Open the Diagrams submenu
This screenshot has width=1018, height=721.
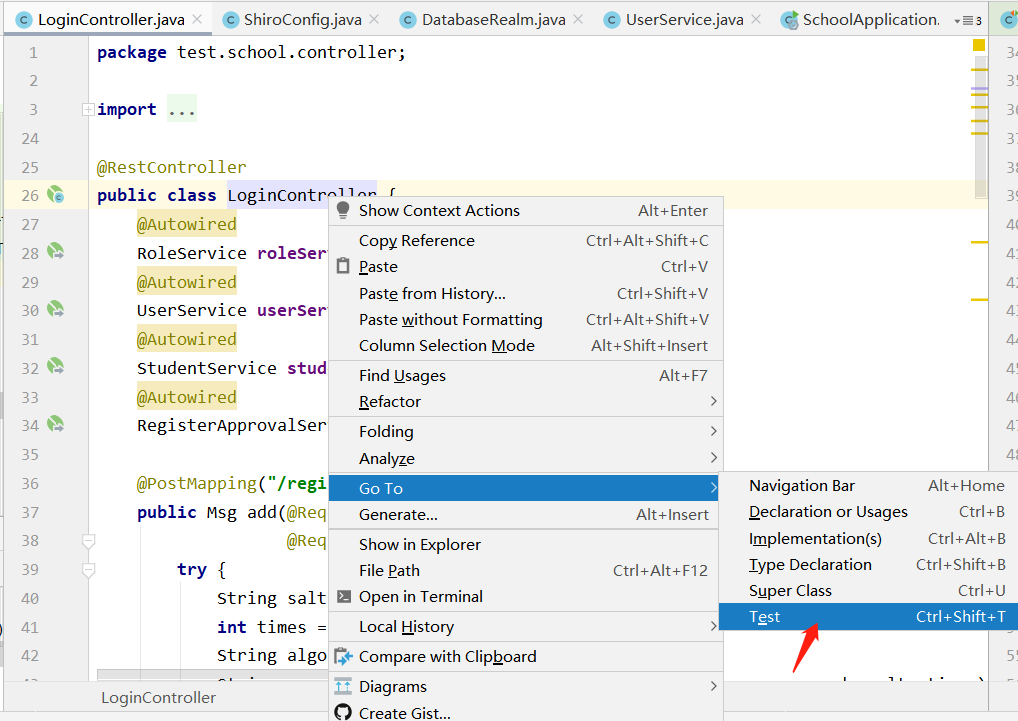[x=526, y=687]
